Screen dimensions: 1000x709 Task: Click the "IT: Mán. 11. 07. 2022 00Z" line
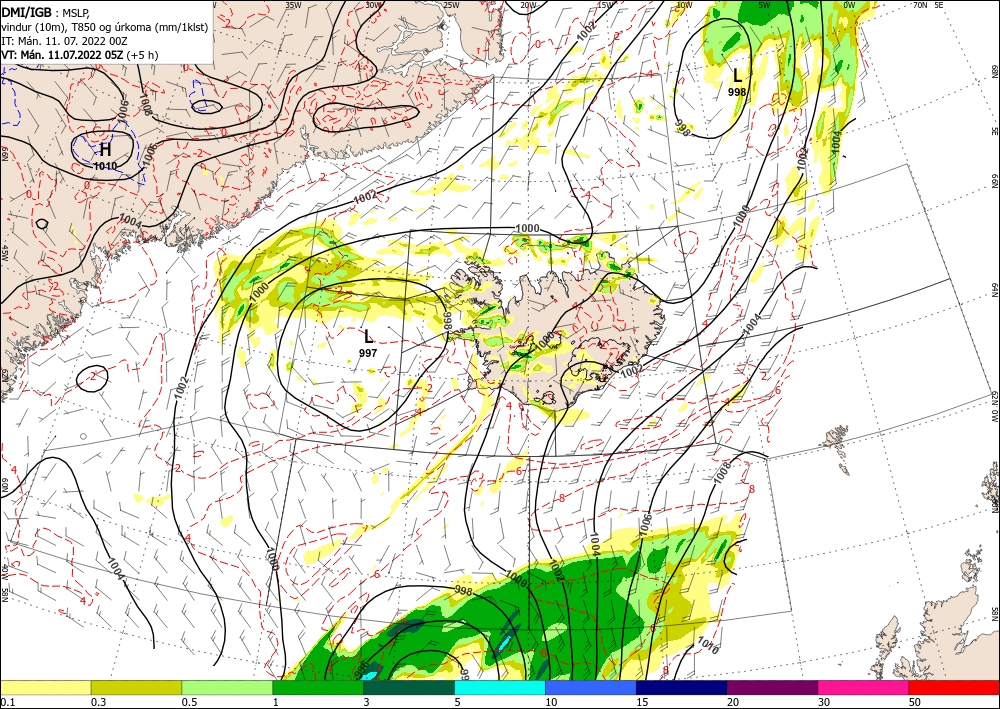tap(62, 41)
